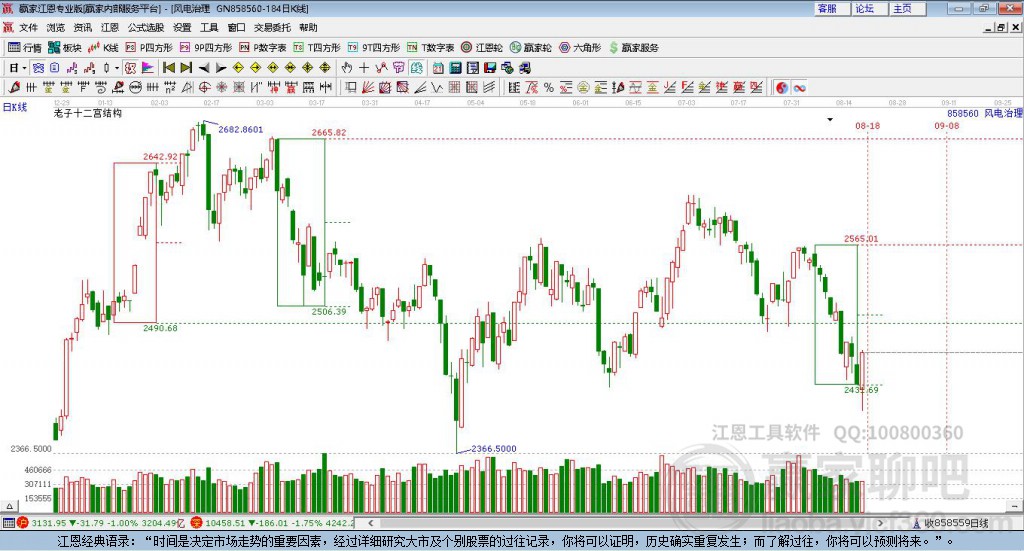Open the calculator icon in toolbar
Viewport: 1024px width, 551px height.
455,68
